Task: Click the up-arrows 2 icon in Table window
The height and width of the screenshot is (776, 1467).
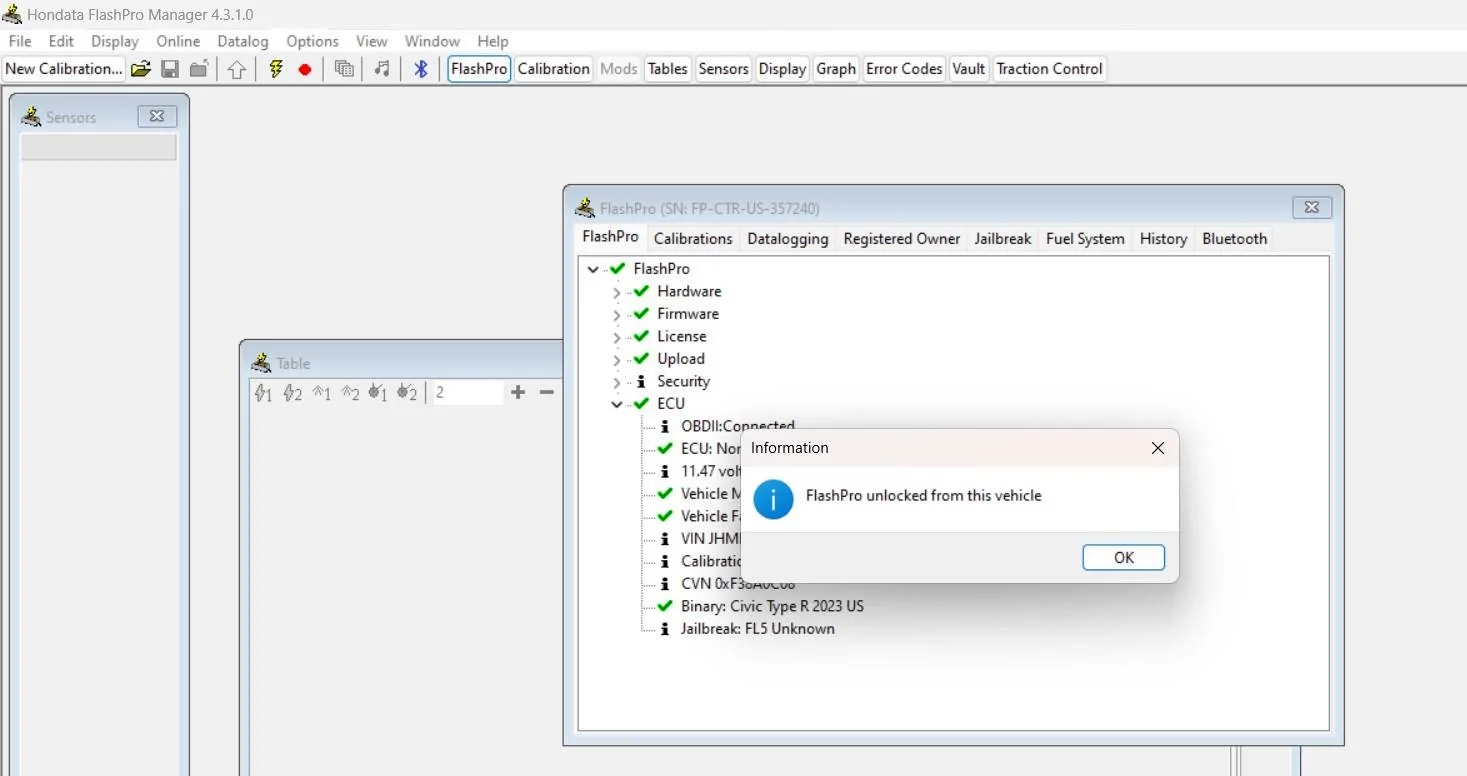Action: (x=350, y=393)
